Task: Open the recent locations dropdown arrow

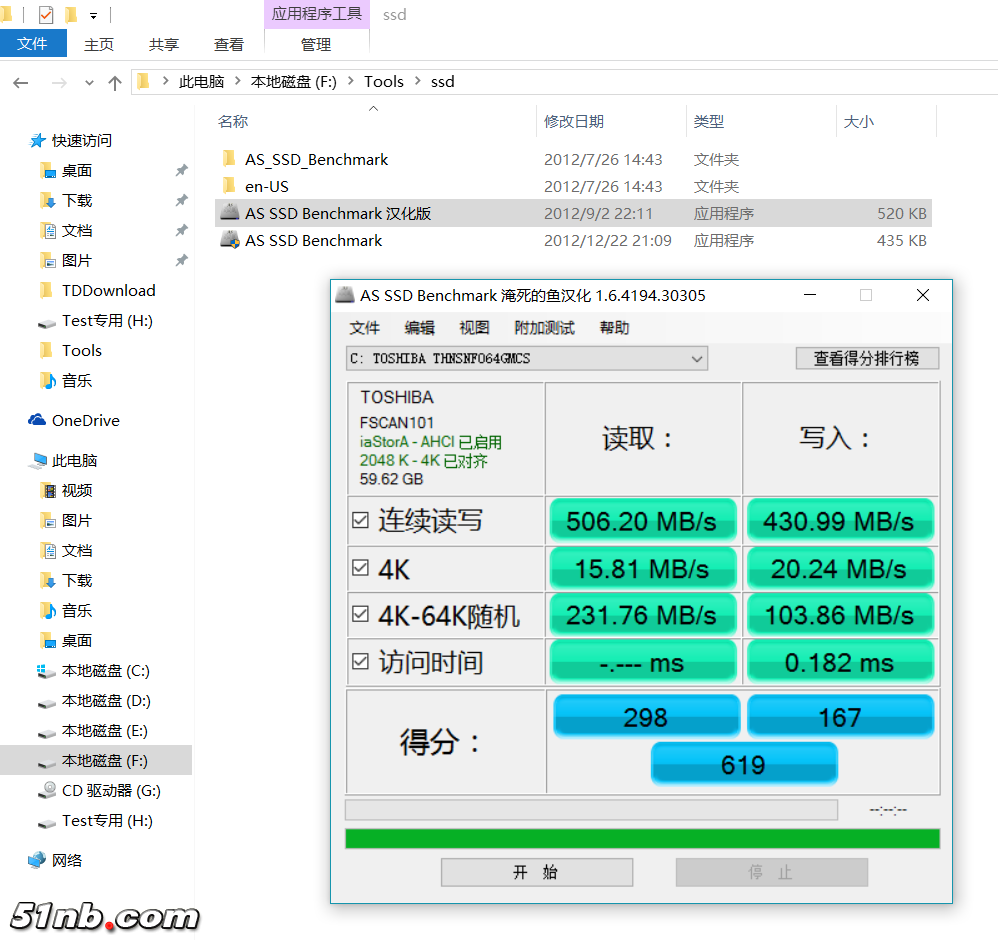Action: click(x=89, y=83)
